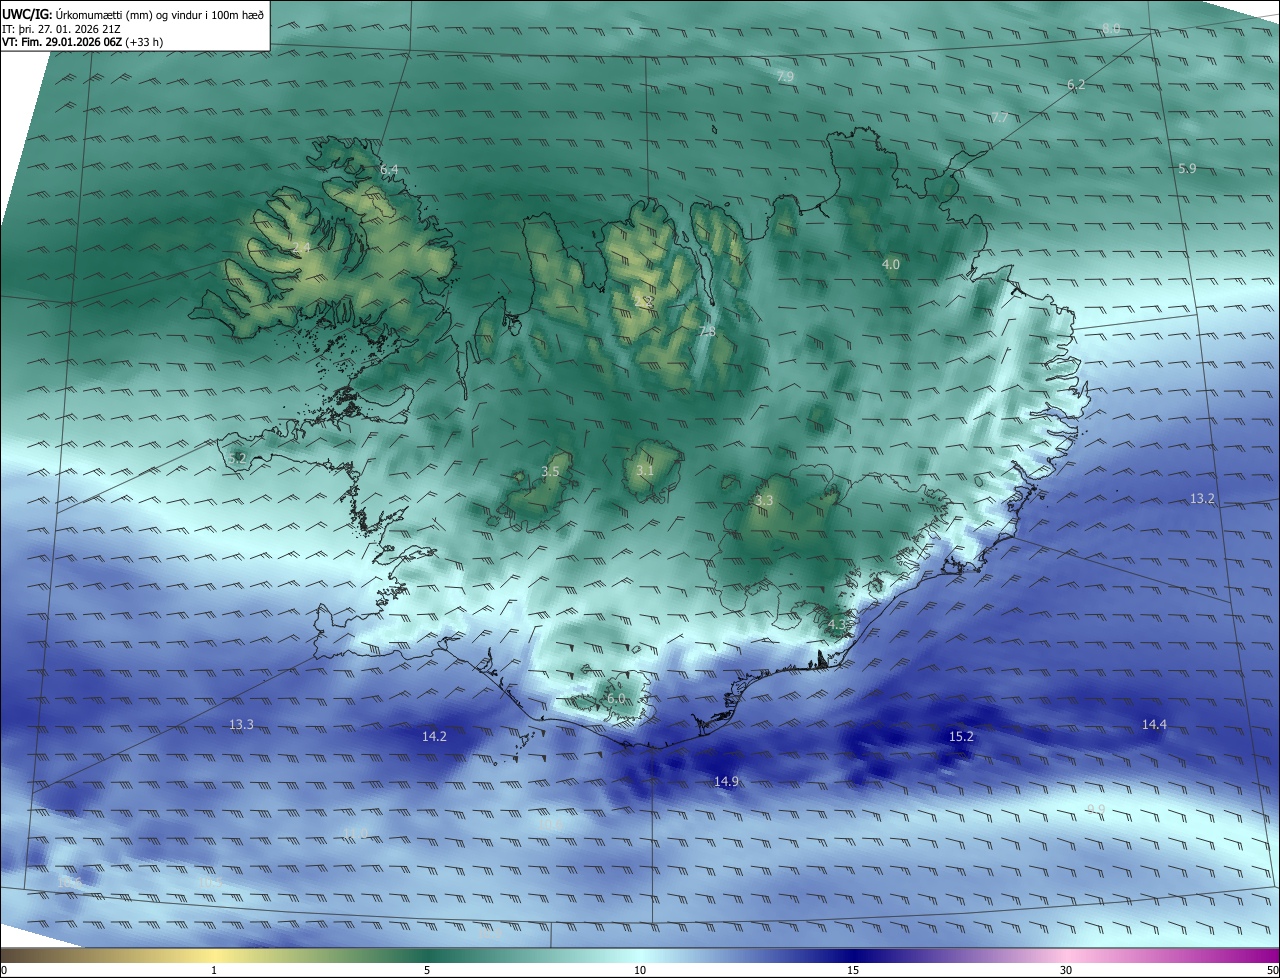The height and width of the screenshot is (978, 1280).
Task: Click the color scale label 1
Action: point(214,970)
